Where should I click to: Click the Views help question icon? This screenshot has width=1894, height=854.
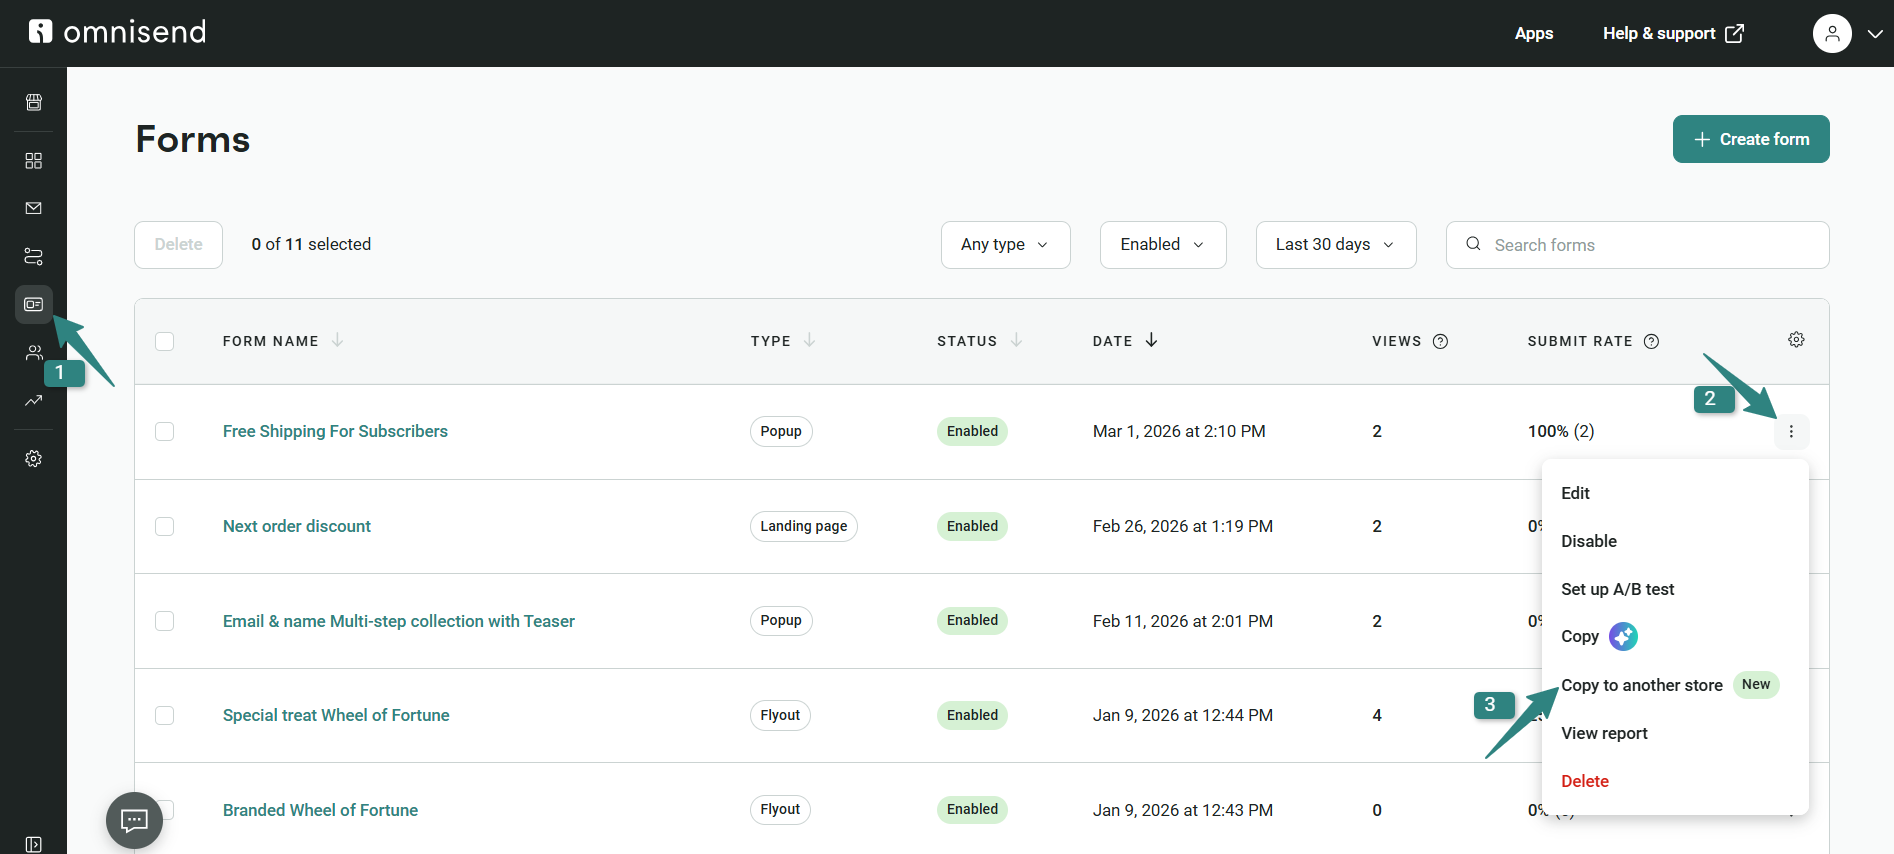click(1440, 342)
